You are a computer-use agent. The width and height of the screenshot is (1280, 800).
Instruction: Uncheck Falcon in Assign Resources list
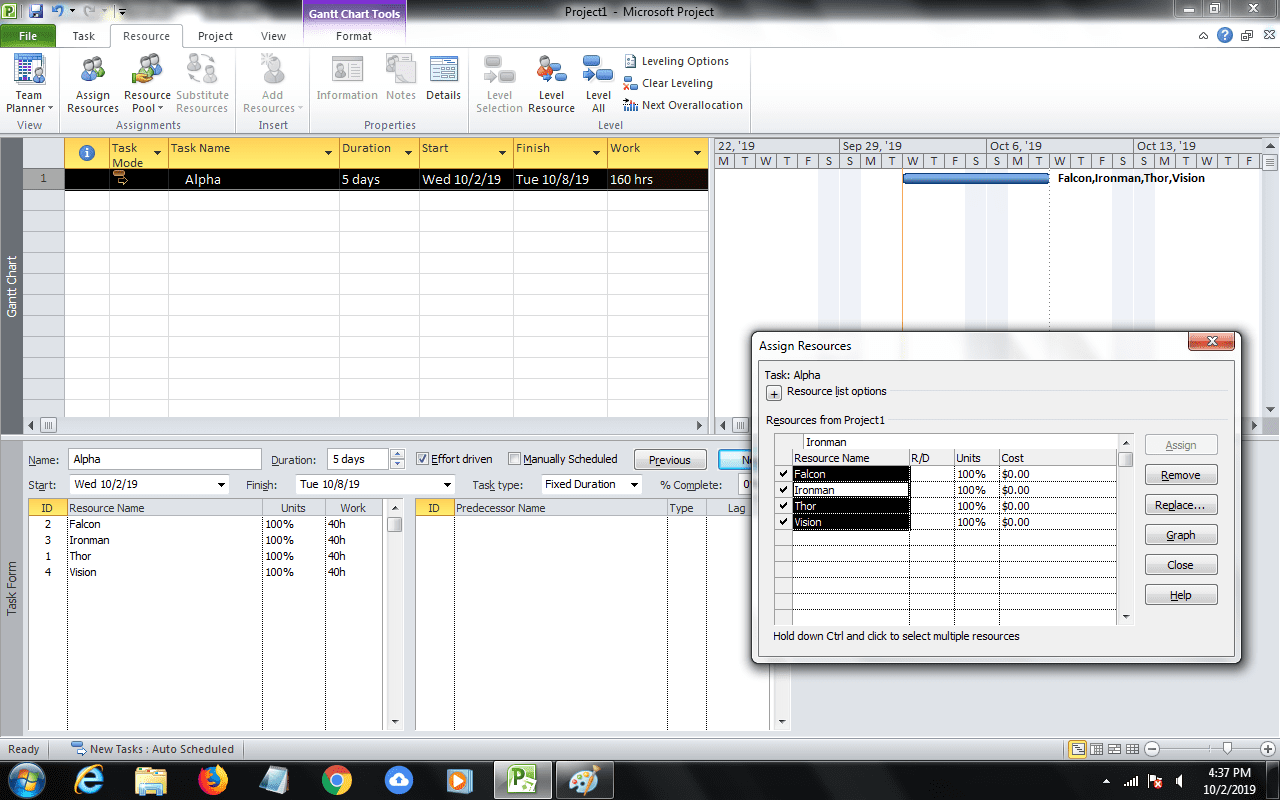pyautogui.click(x=783, y=474)
